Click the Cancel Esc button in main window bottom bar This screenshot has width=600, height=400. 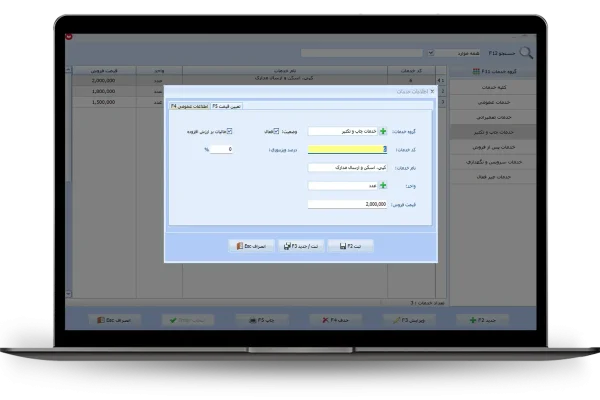114,320
